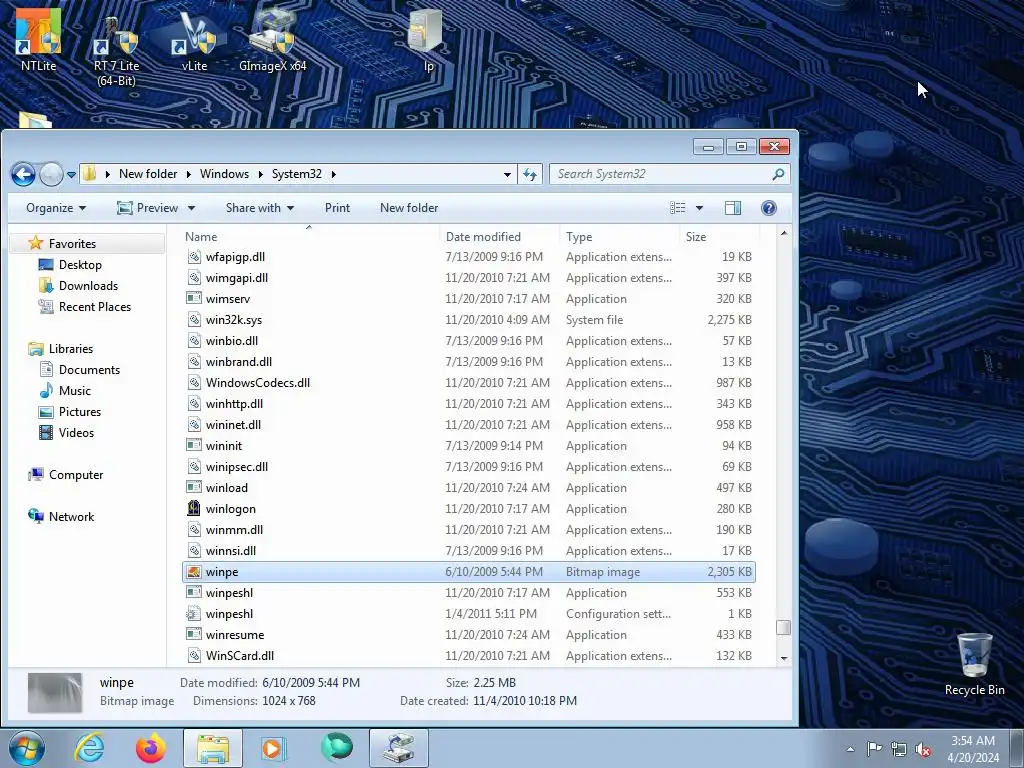Select Recent Places under Favorites
Viewport: 1024px width, 768px height.
(x=95, y=306)
